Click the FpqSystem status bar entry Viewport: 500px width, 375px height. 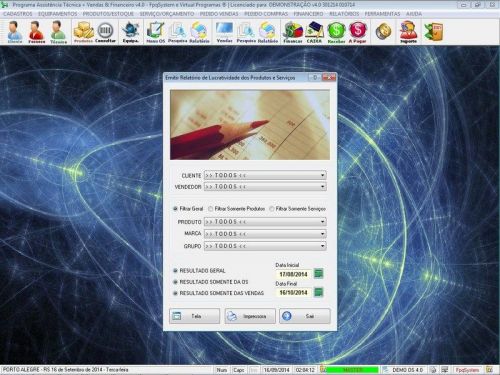pos(467,370)
